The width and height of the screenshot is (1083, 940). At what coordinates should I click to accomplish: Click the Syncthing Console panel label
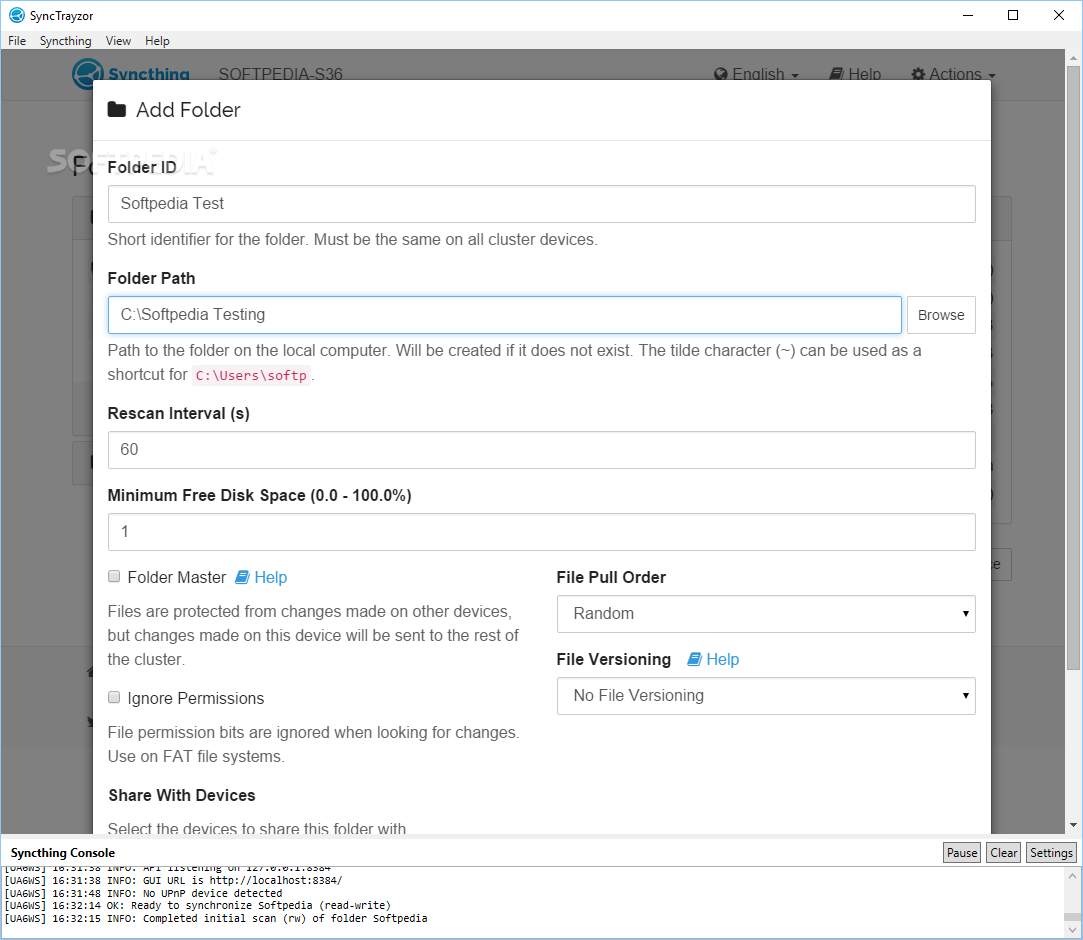pos(63,853)
